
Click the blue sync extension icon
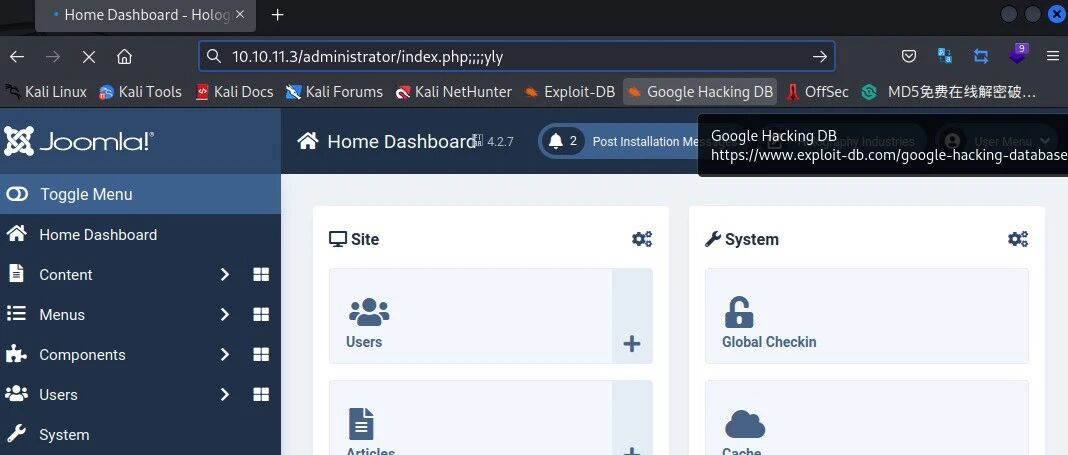click(x=981, y=57)
